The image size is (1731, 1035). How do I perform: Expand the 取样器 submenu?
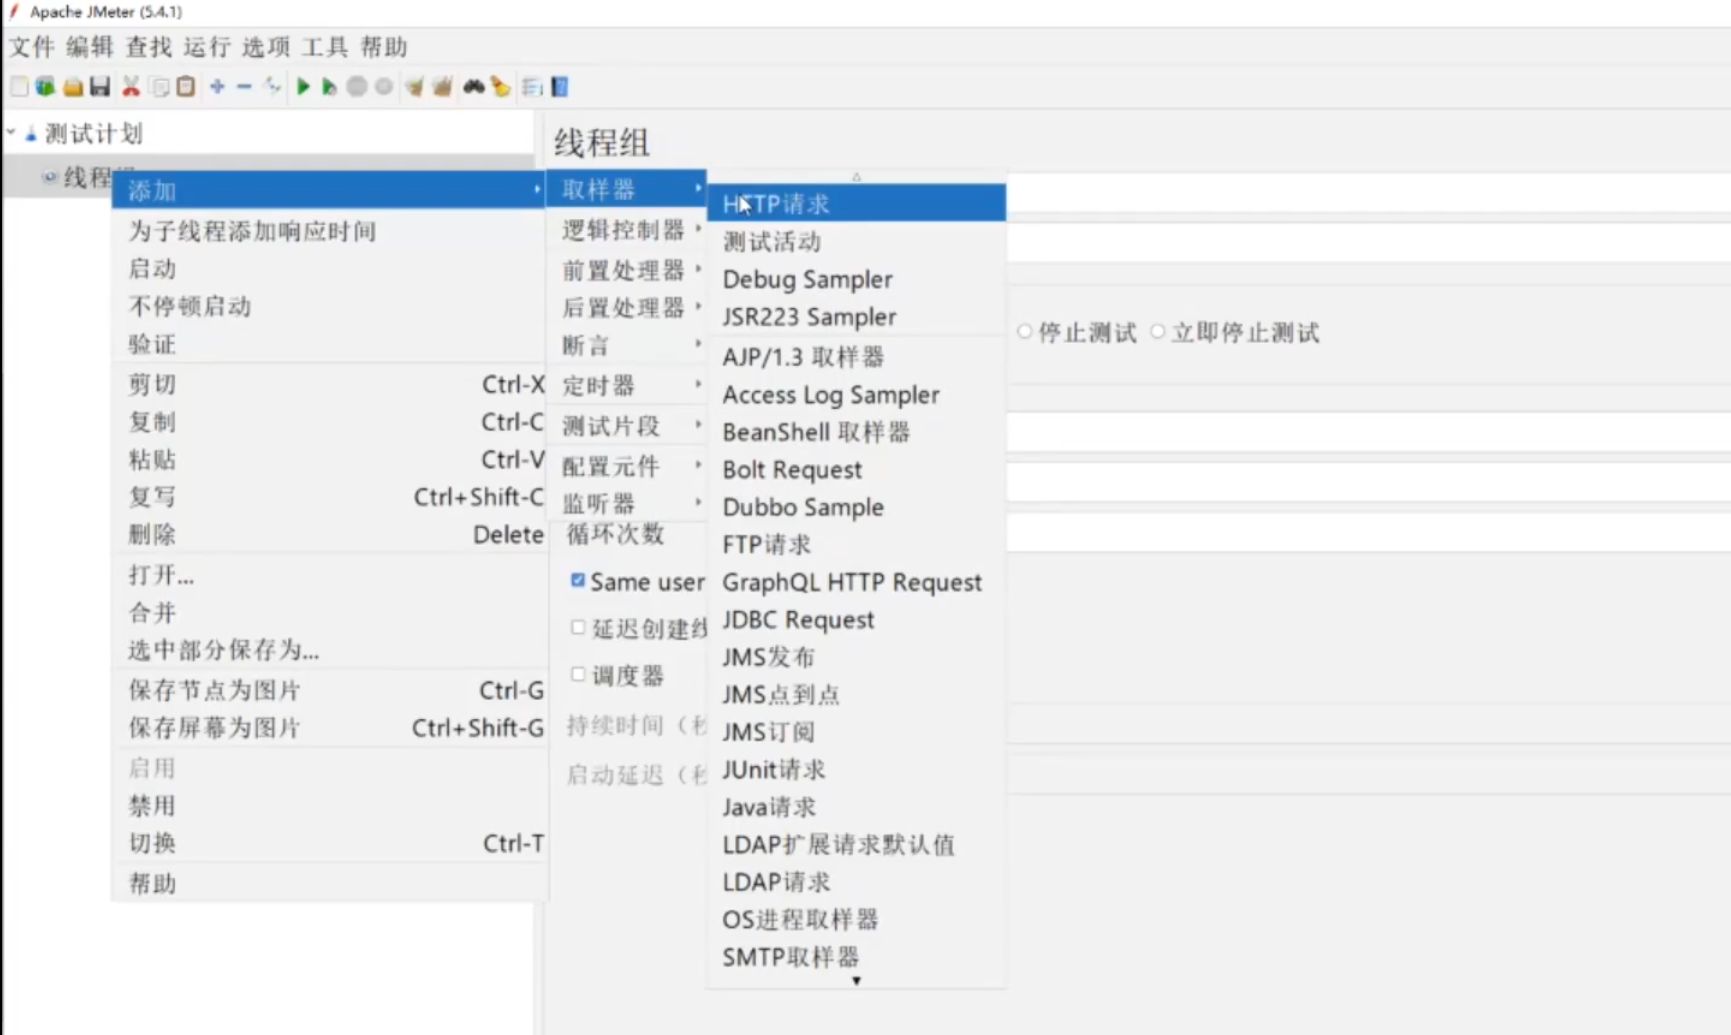point(627,189)
